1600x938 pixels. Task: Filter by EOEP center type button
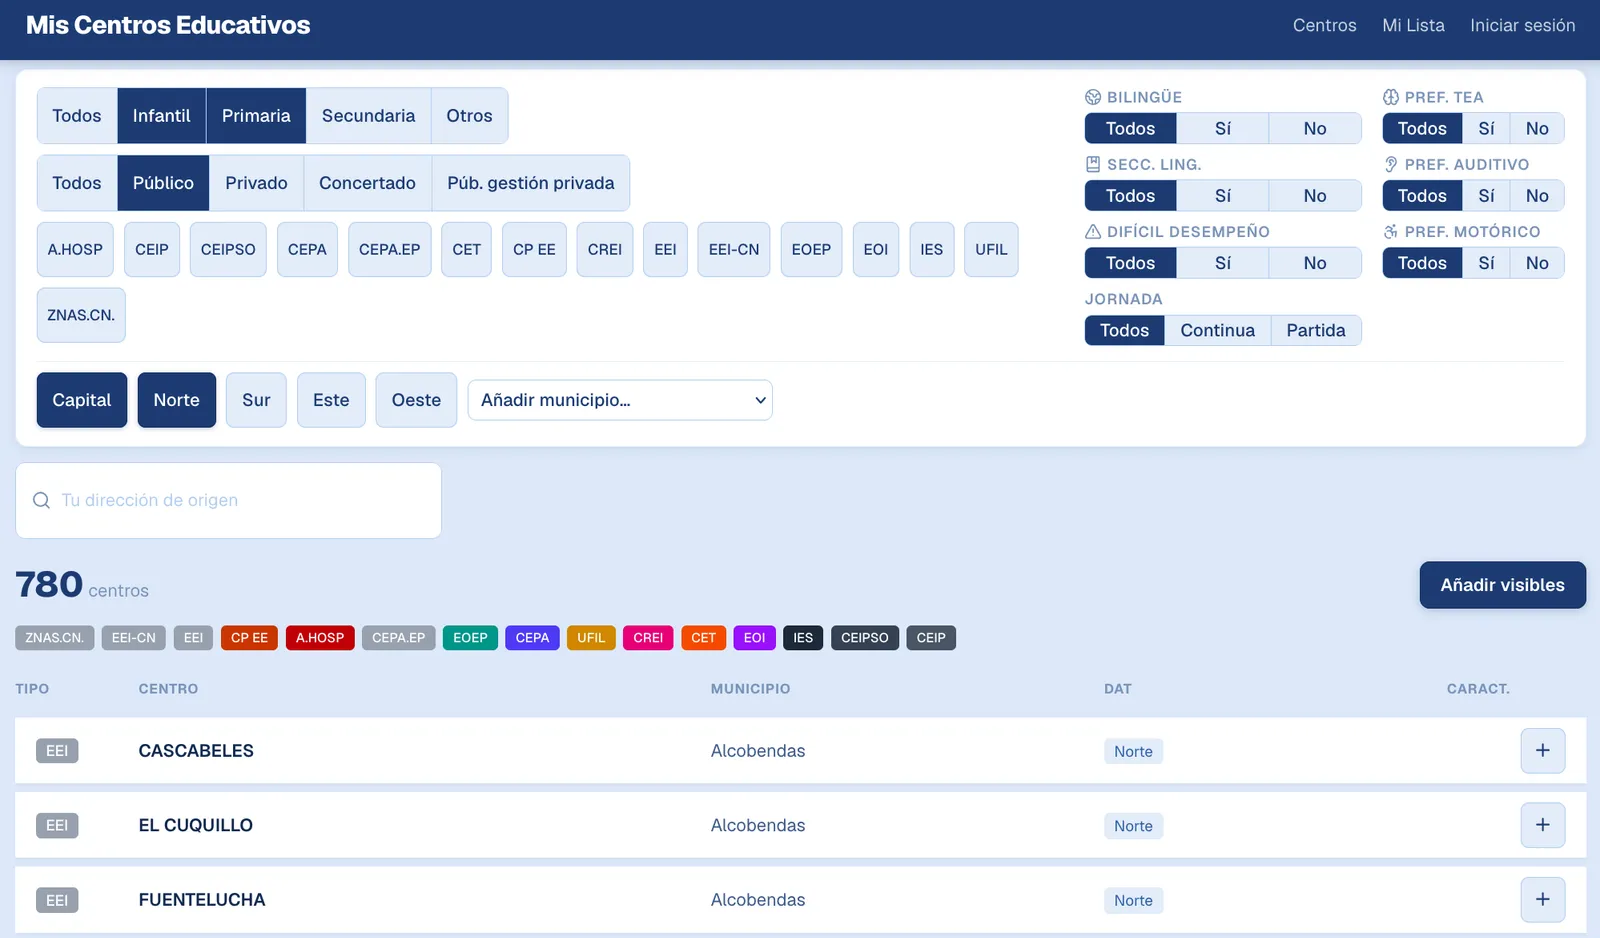(x=811, y=250)
